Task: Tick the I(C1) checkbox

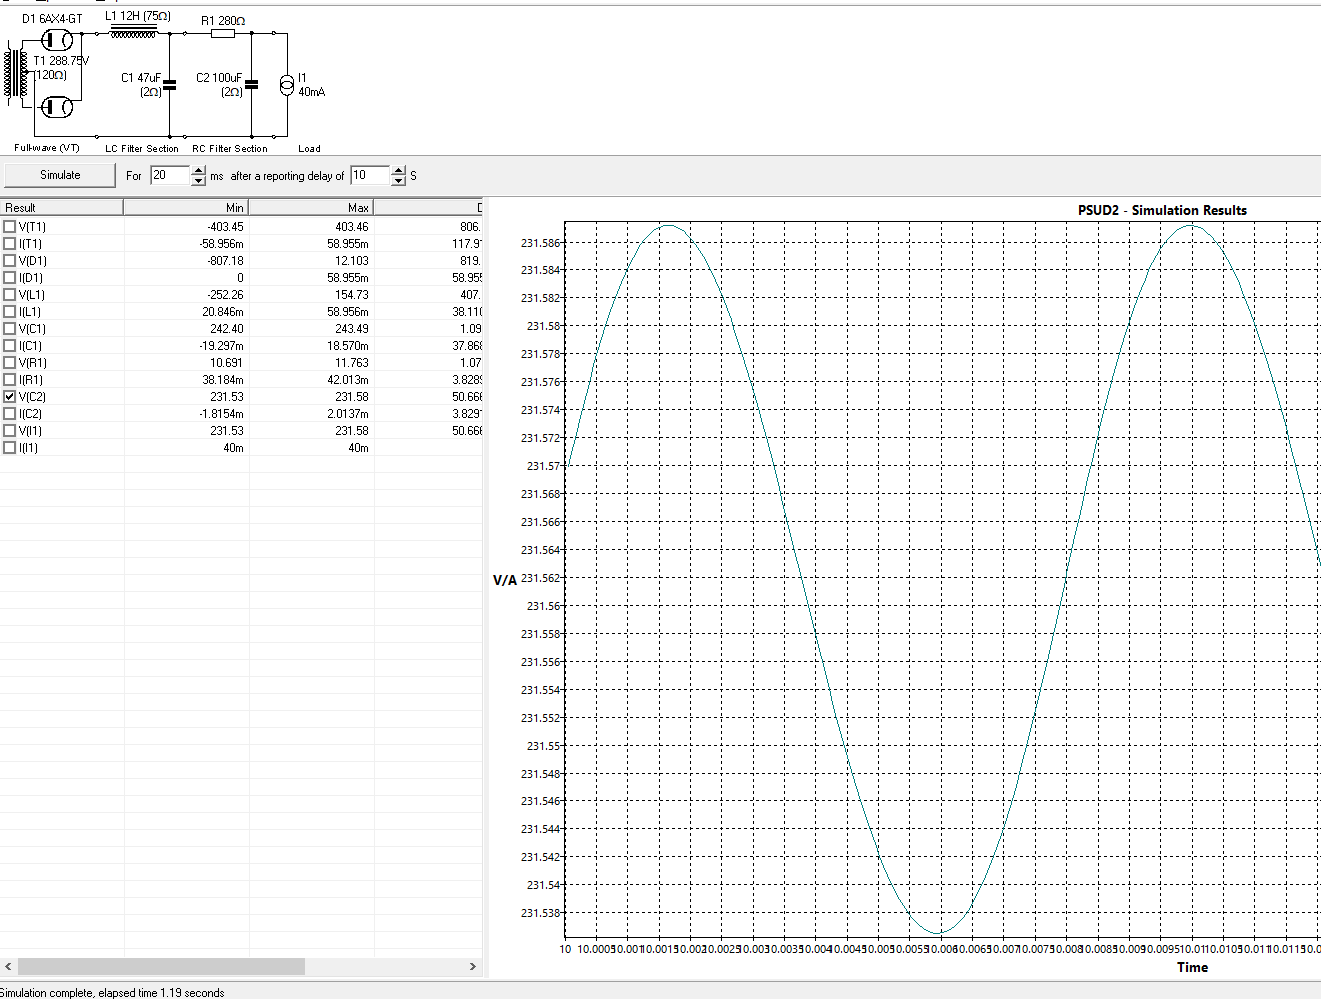Action: 10,346
